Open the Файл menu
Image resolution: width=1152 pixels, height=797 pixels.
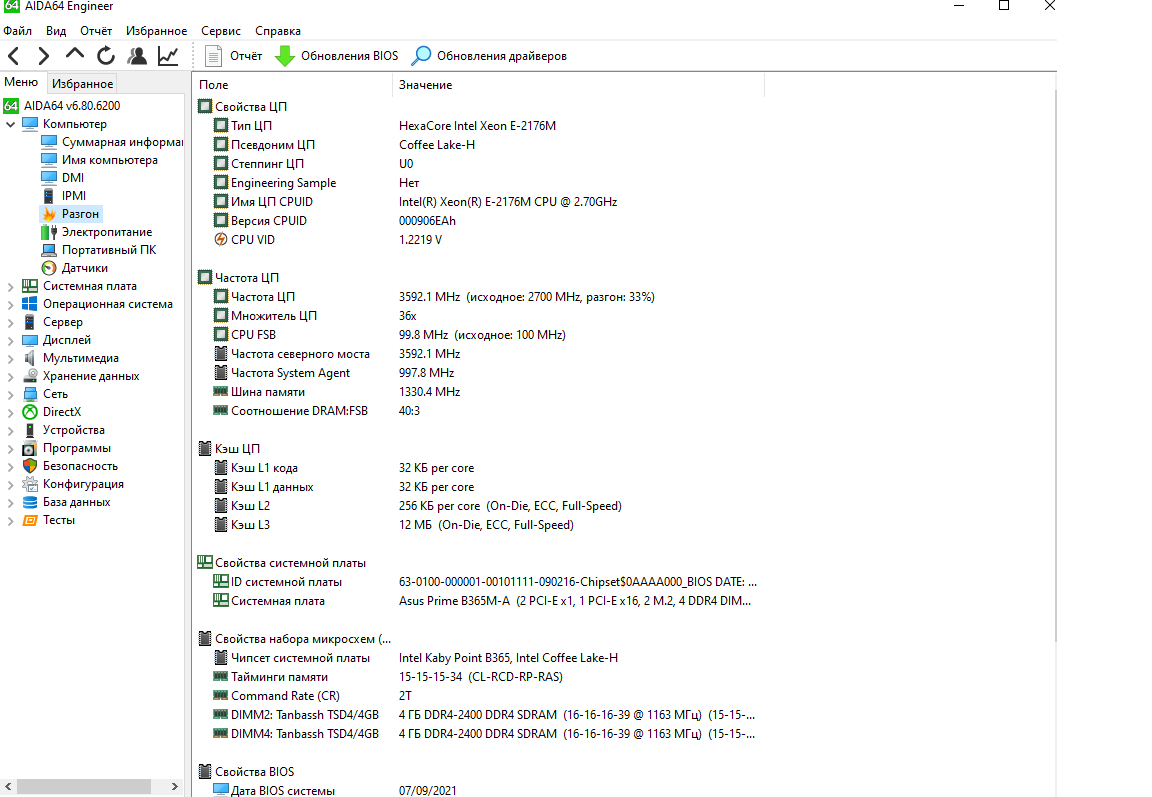point(18,31)
